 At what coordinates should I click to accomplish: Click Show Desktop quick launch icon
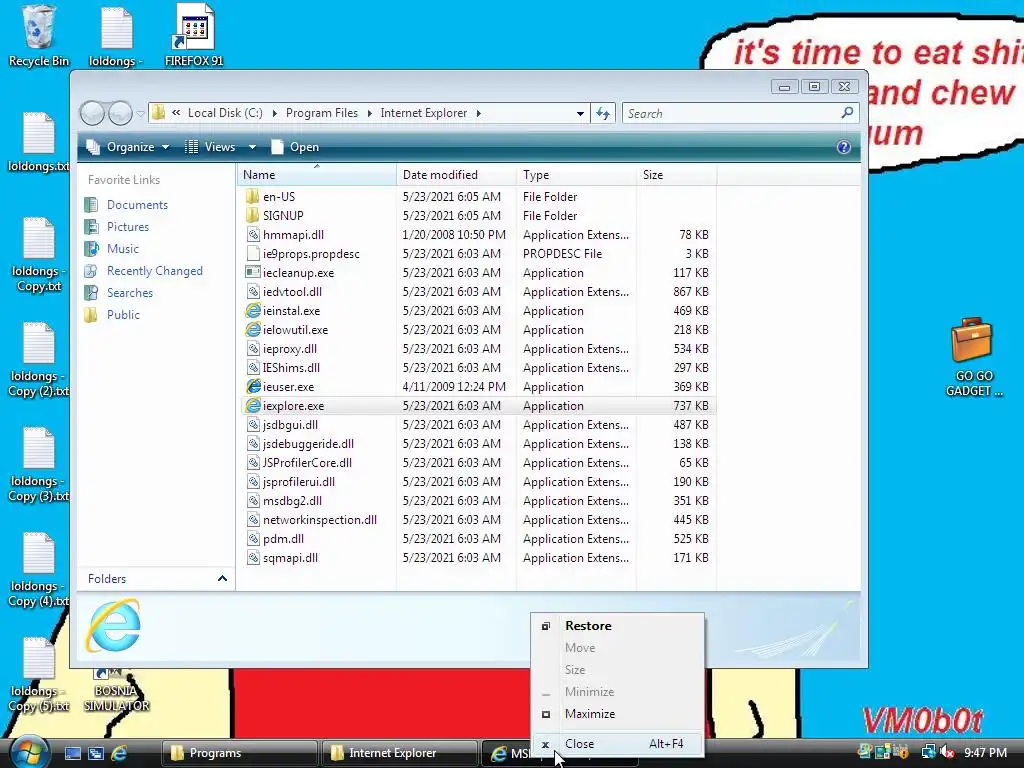[x=72, y=753]
